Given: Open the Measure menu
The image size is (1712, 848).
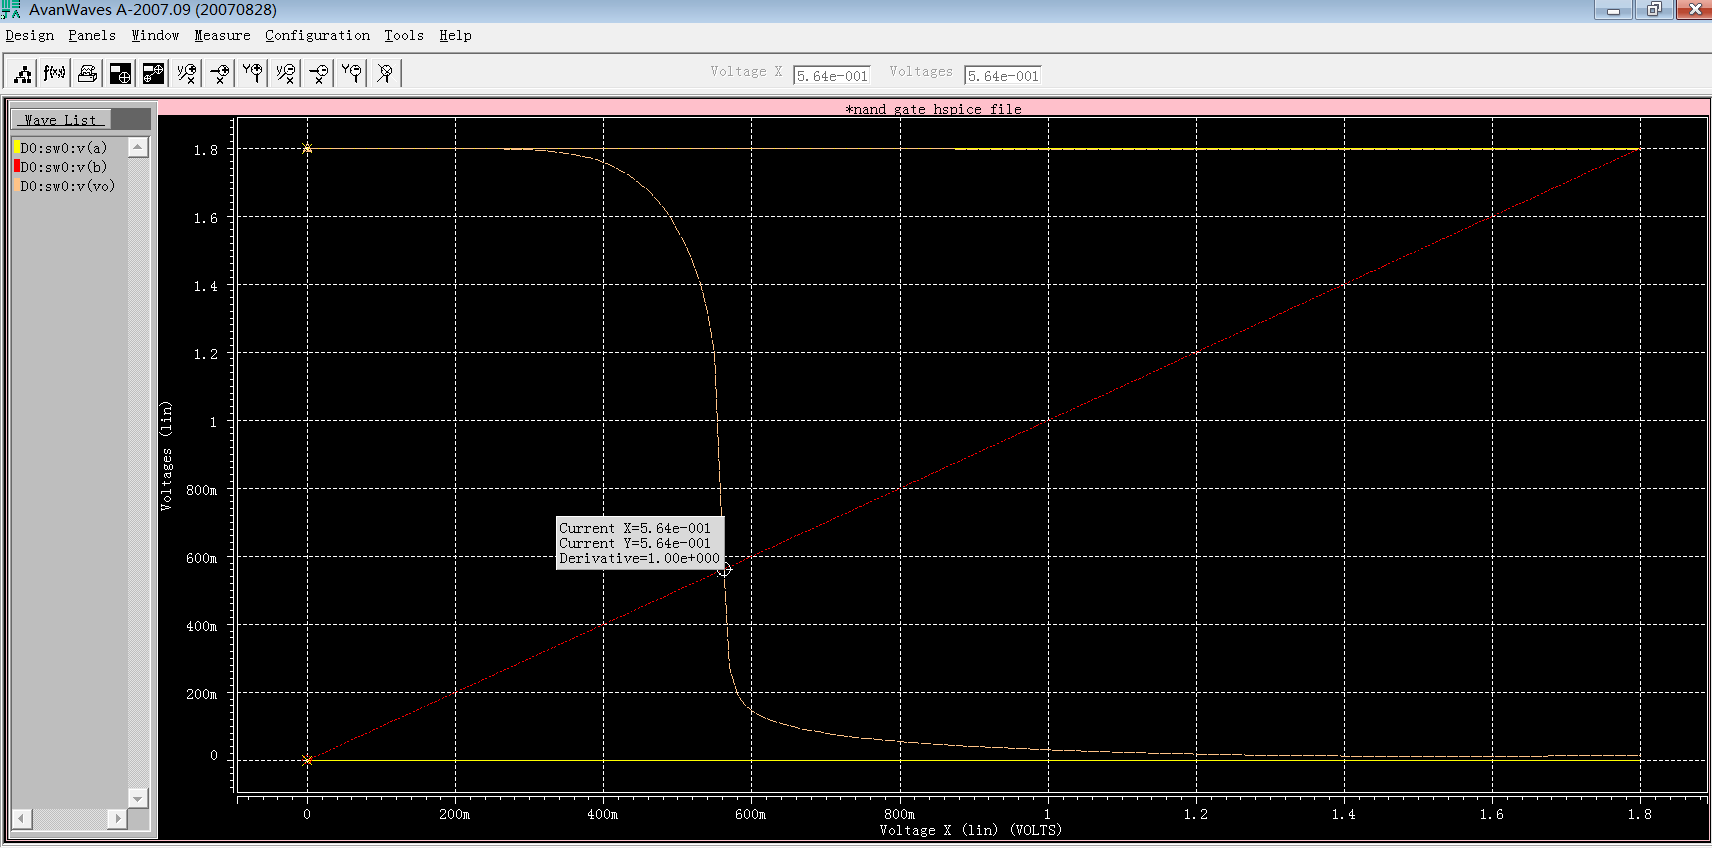Looking at the screenshot, I should click(x=222, y=35).
